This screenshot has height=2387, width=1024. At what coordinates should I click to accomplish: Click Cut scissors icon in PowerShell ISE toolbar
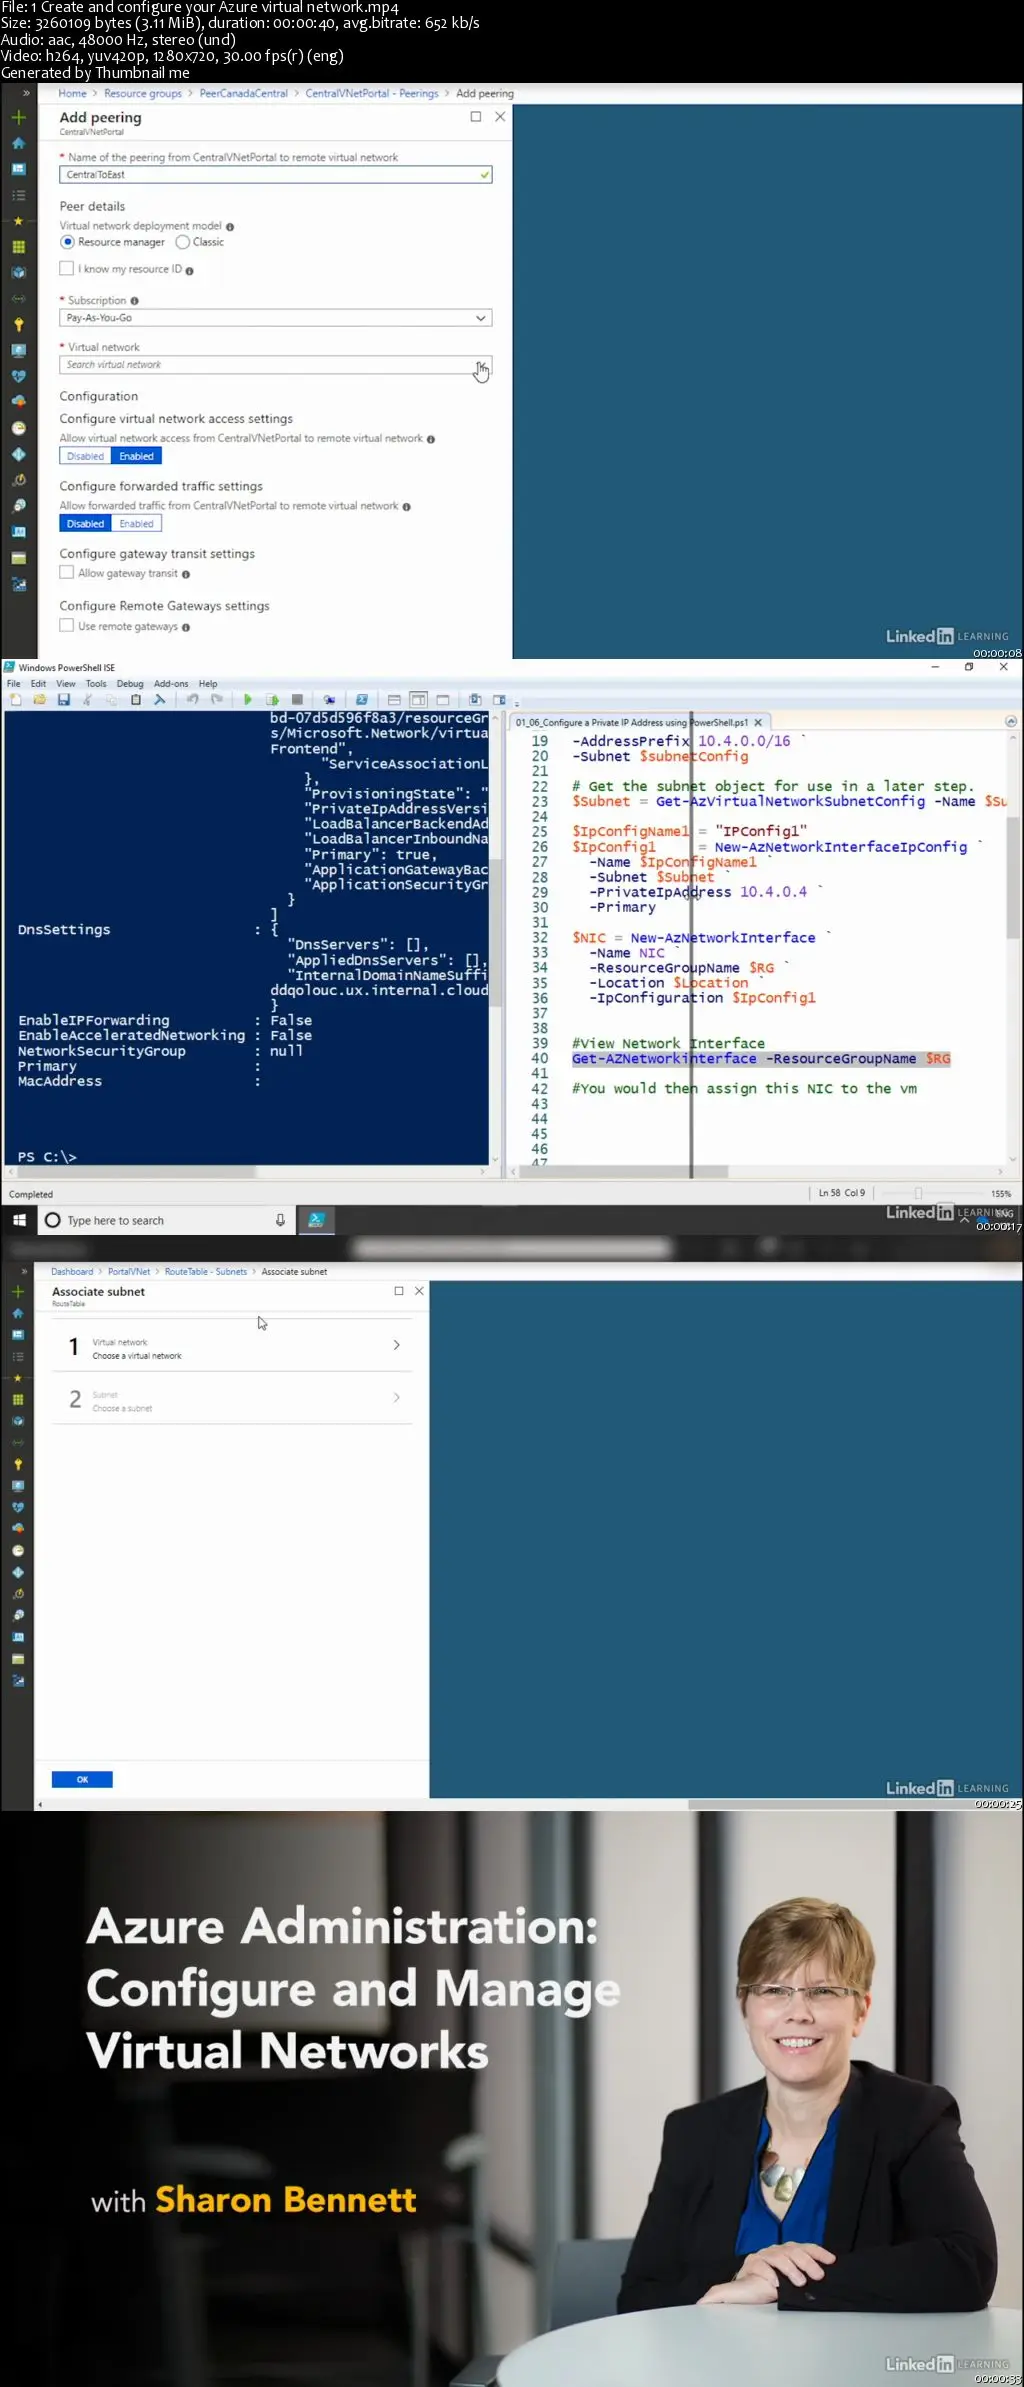point(88,700)
